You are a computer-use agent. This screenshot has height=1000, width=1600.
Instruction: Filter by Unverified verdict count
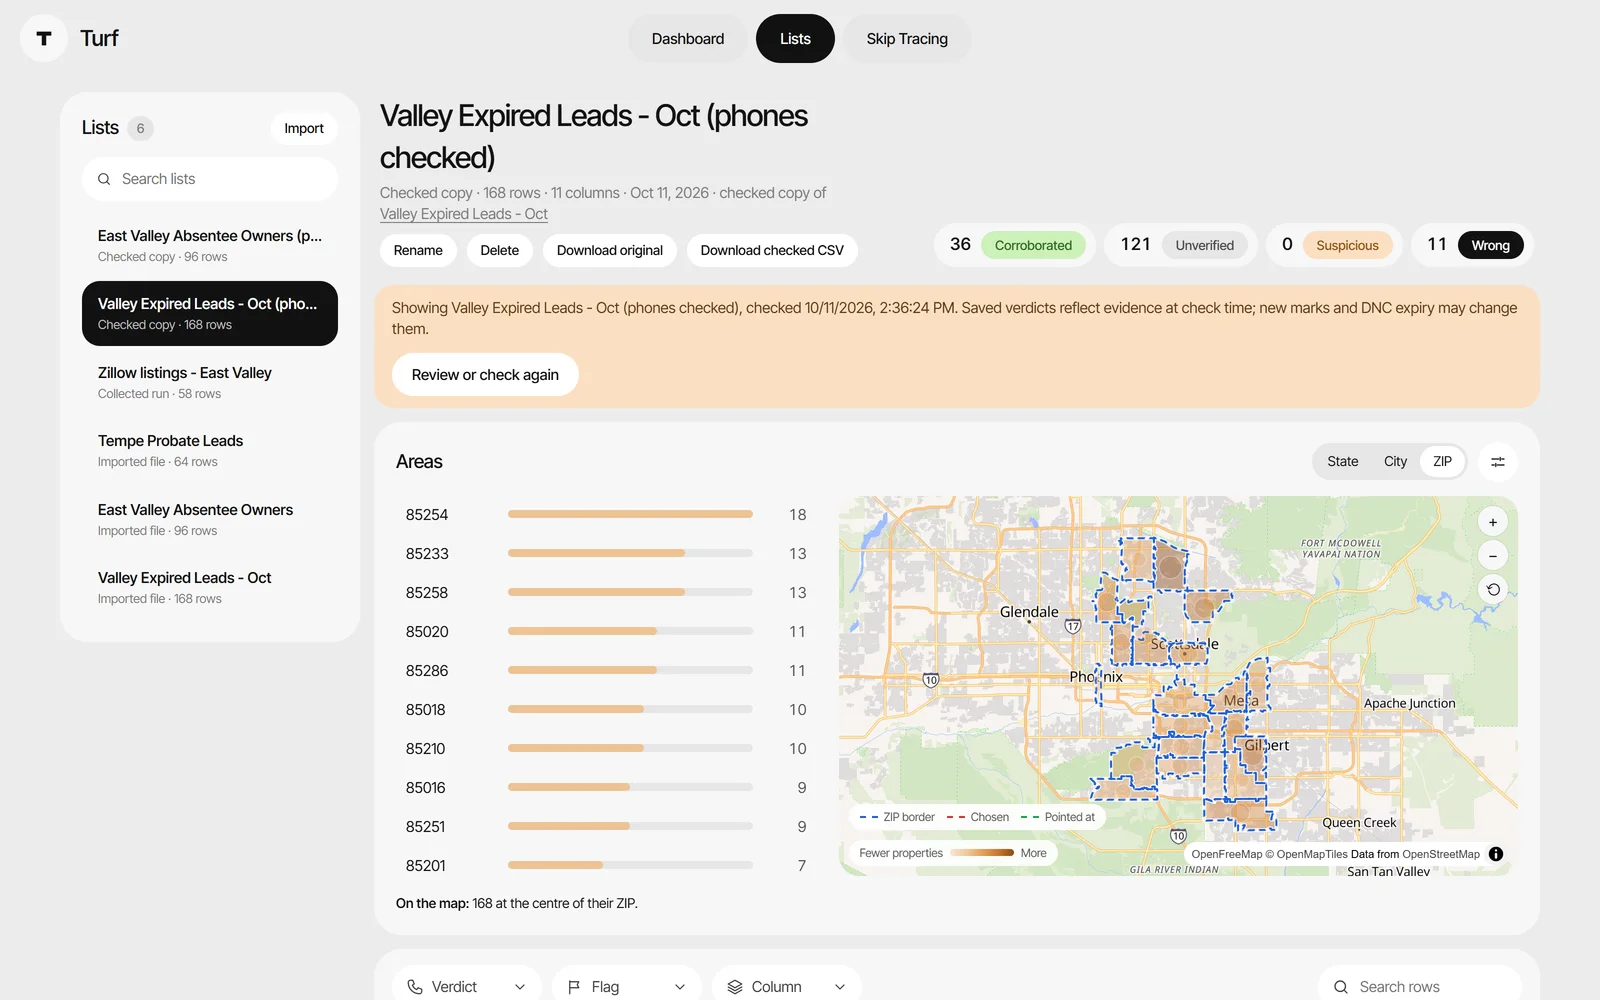(x=1181, y=245)
